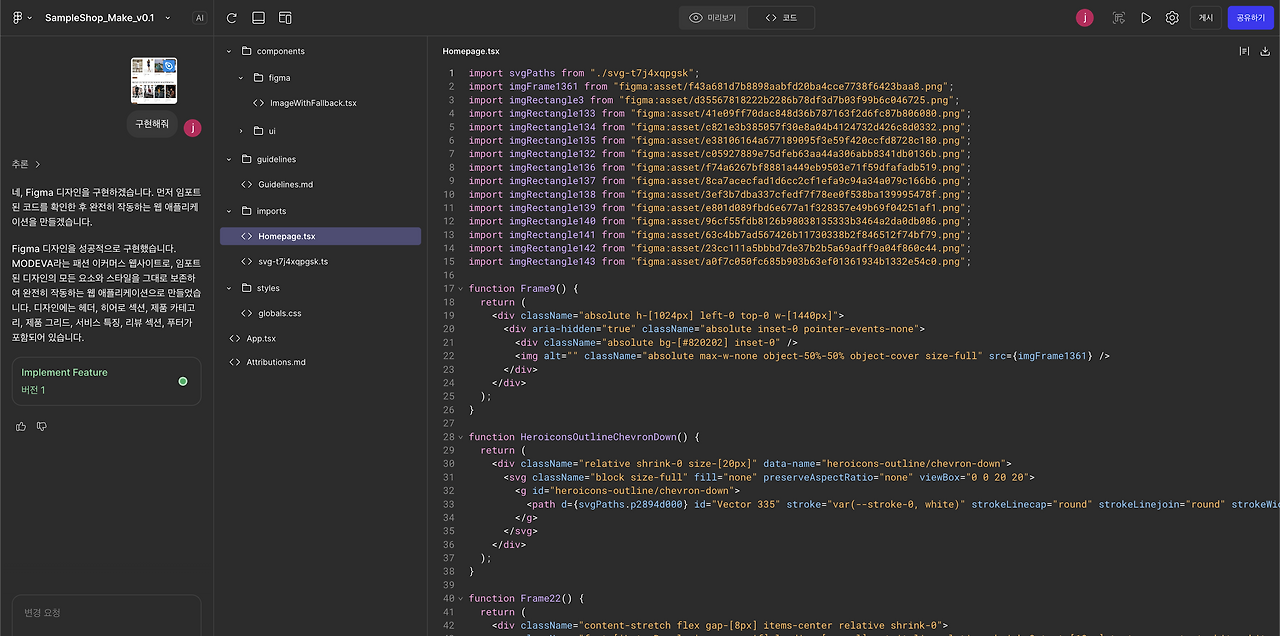Open the settings gear icon
Screen dimensions: 1280x636
[x=1172, y=18]
